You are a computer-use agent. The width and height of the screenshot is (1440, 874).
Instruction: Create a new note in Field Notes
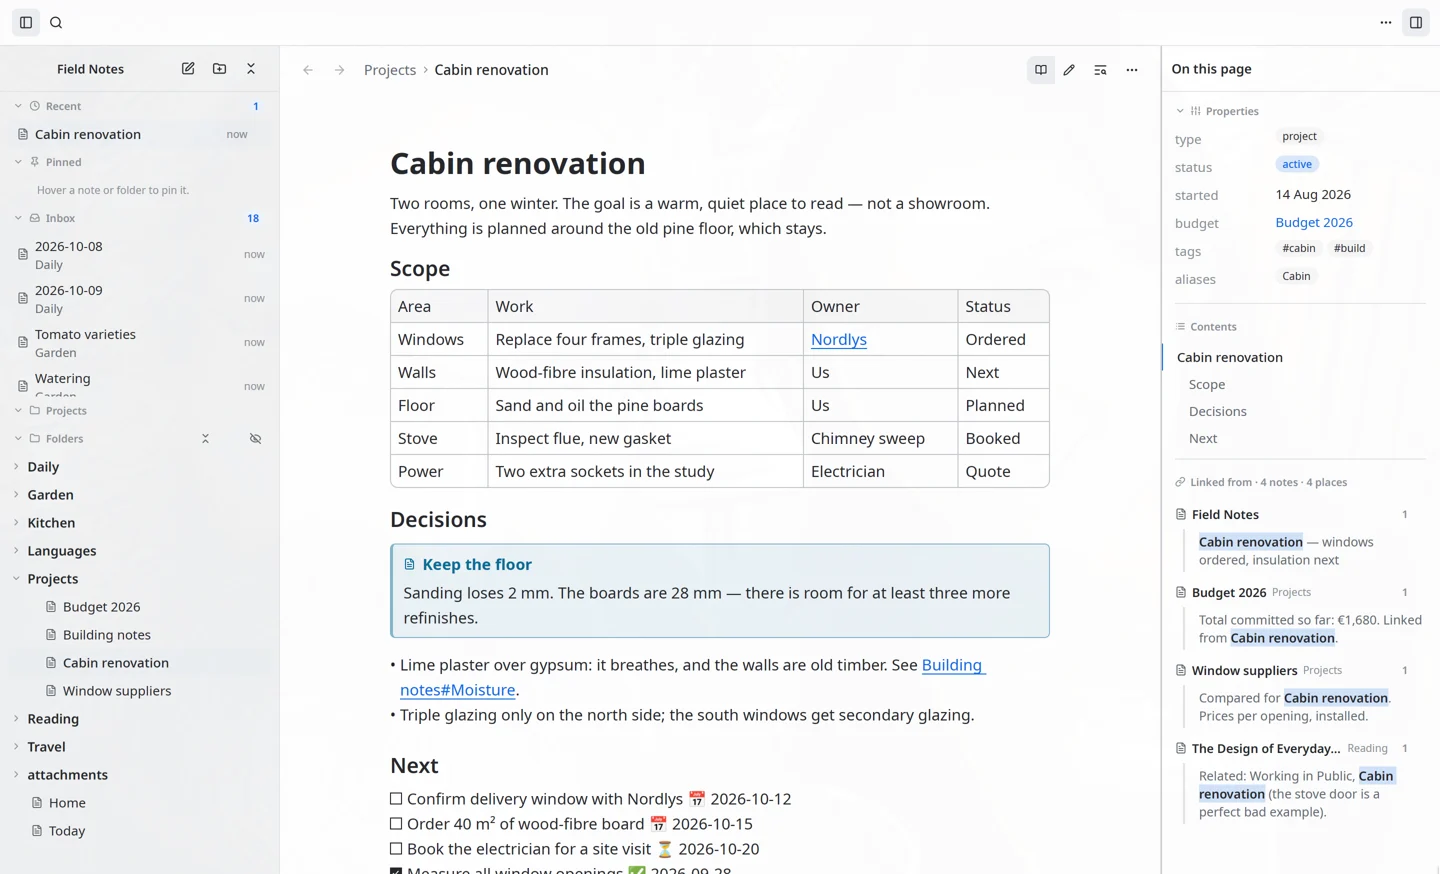188,69
